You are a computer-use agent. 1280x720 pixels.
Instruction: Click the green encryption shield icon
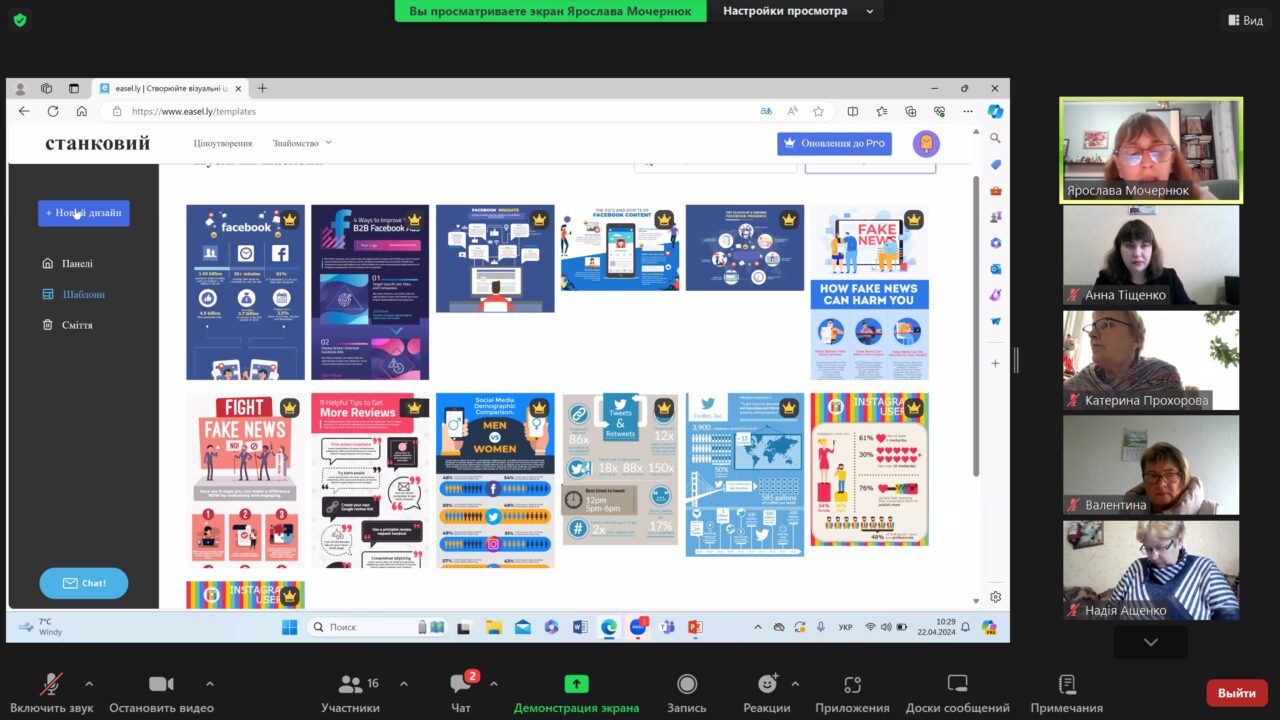(x=20, y=20)
